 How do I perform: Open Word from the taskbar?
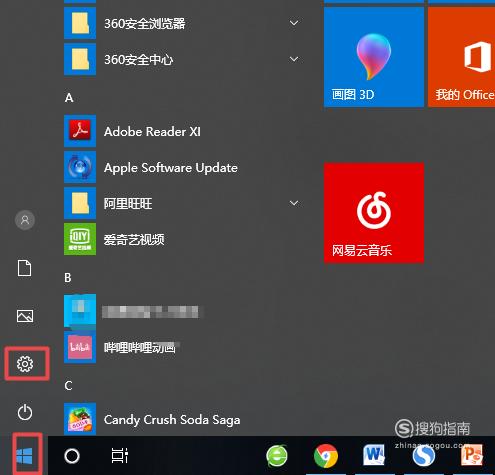click(374, 455)
